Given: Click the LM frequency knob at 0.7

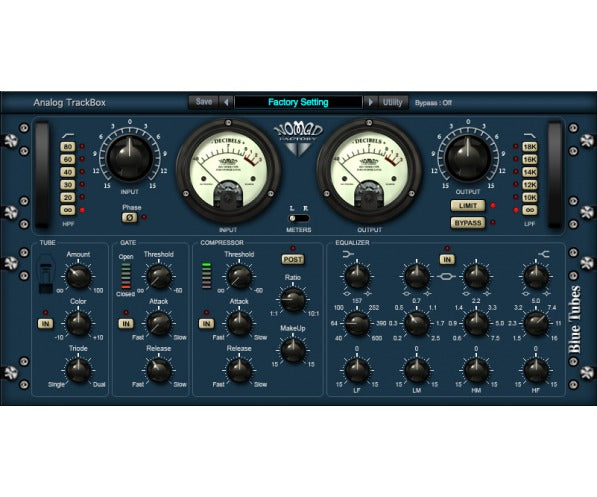Looking at the screenshot, I should pyautogui.click(x=417, y=323).
